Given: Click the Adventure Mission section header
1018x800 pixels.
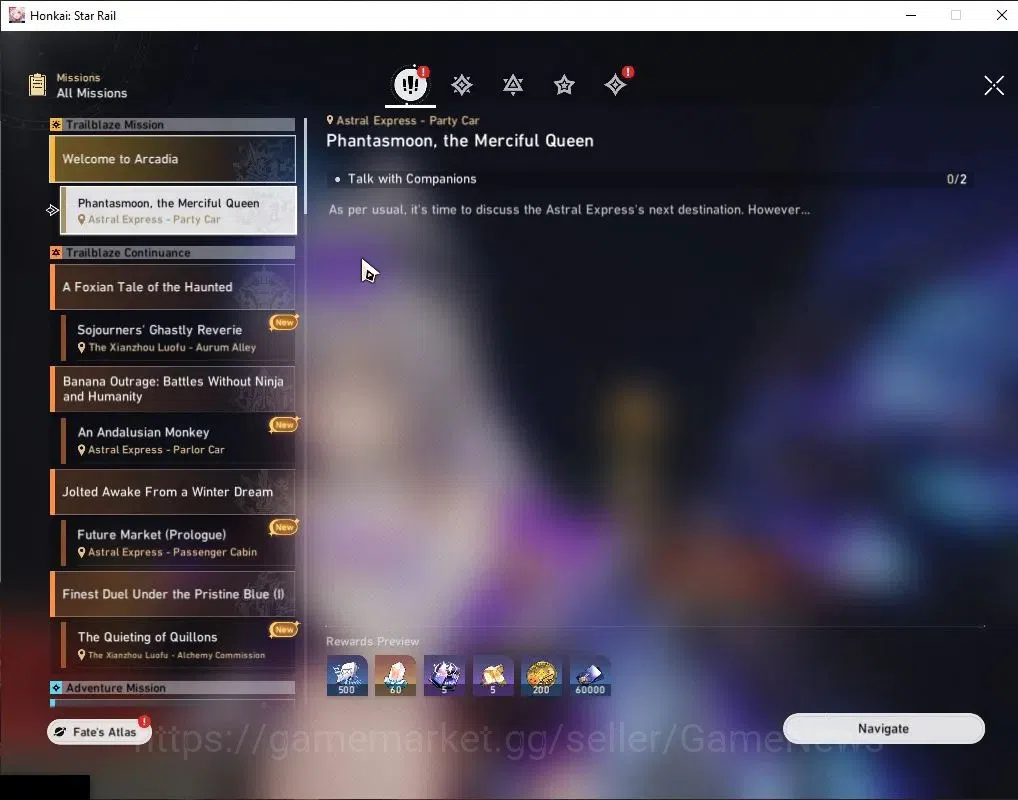Looking at the screenshot, I should click(173, 688).
